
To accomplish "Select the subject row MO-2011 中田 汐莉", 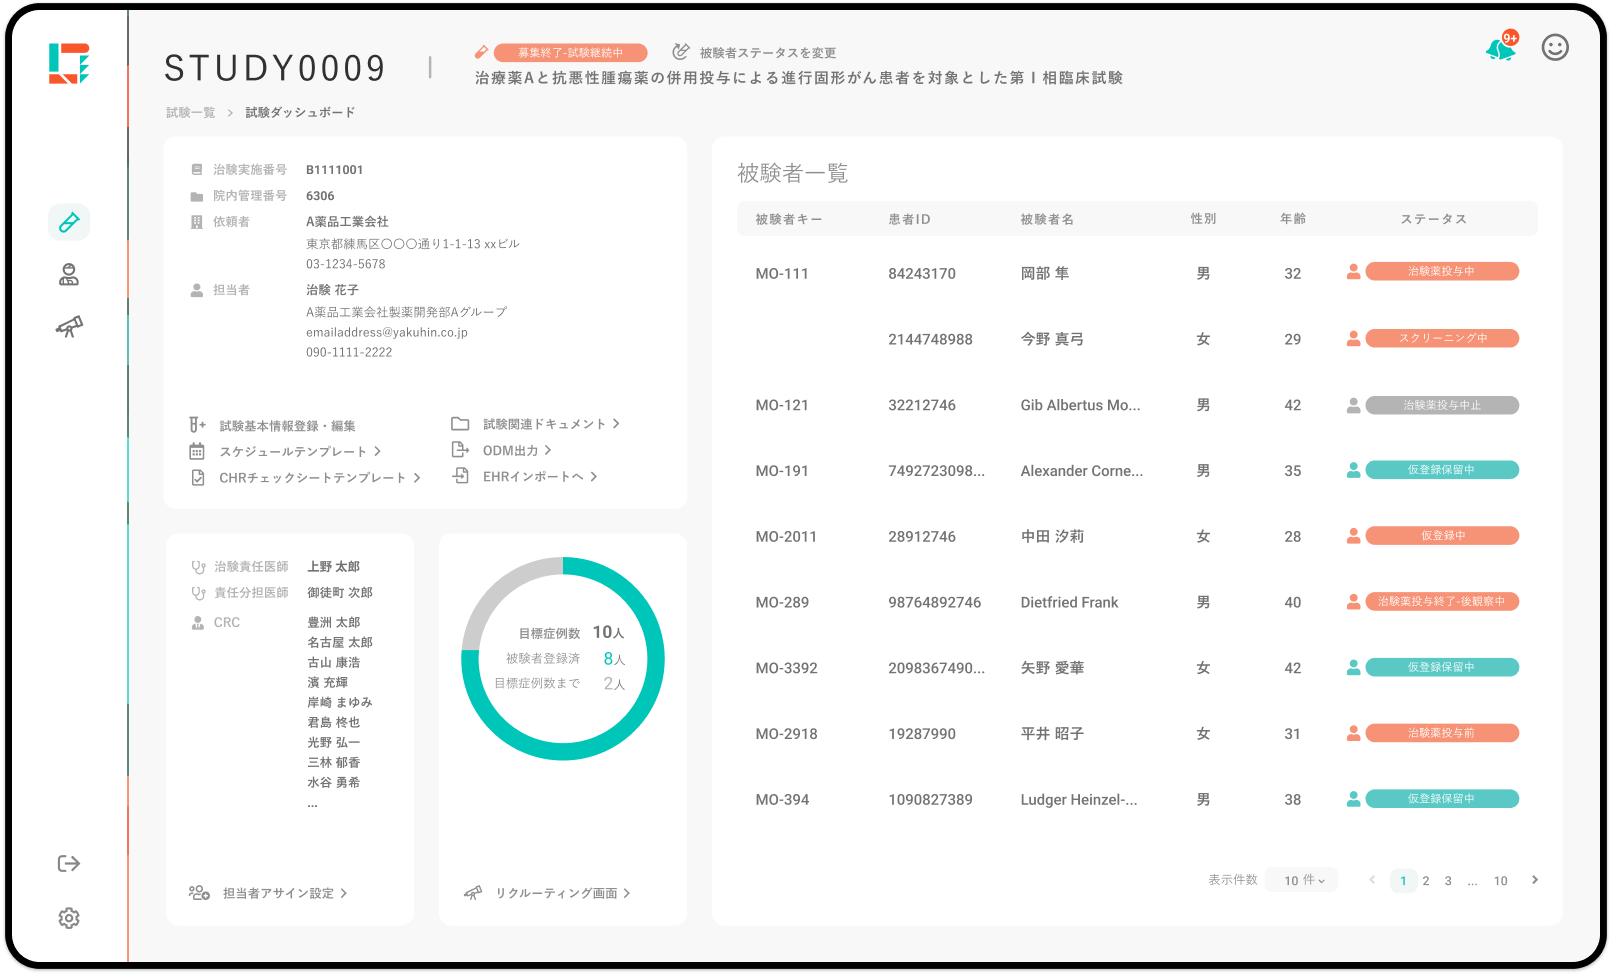I will click(x=1051, y=537).
